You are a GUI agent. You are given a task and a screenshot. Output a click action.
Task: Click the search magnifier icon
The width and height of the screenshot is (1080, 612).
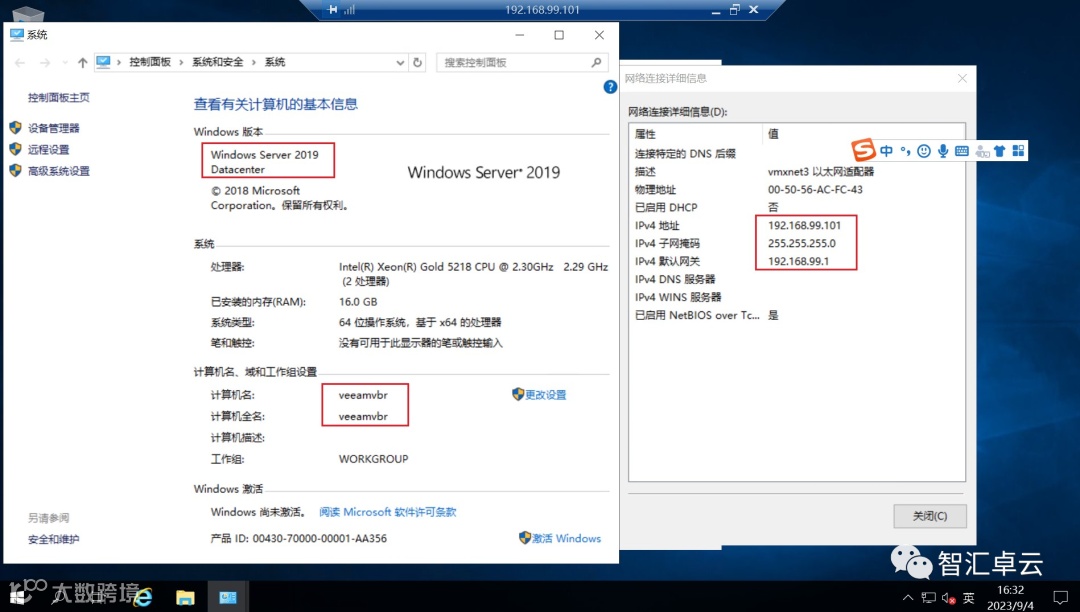(596, 63)
